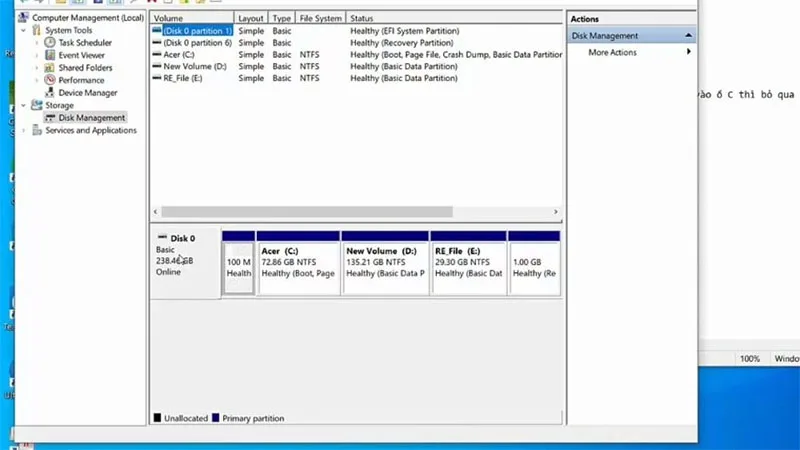This screenshot has height=450, width=800.
Task: Collapse the System Tools tree node
Action: 23,30
